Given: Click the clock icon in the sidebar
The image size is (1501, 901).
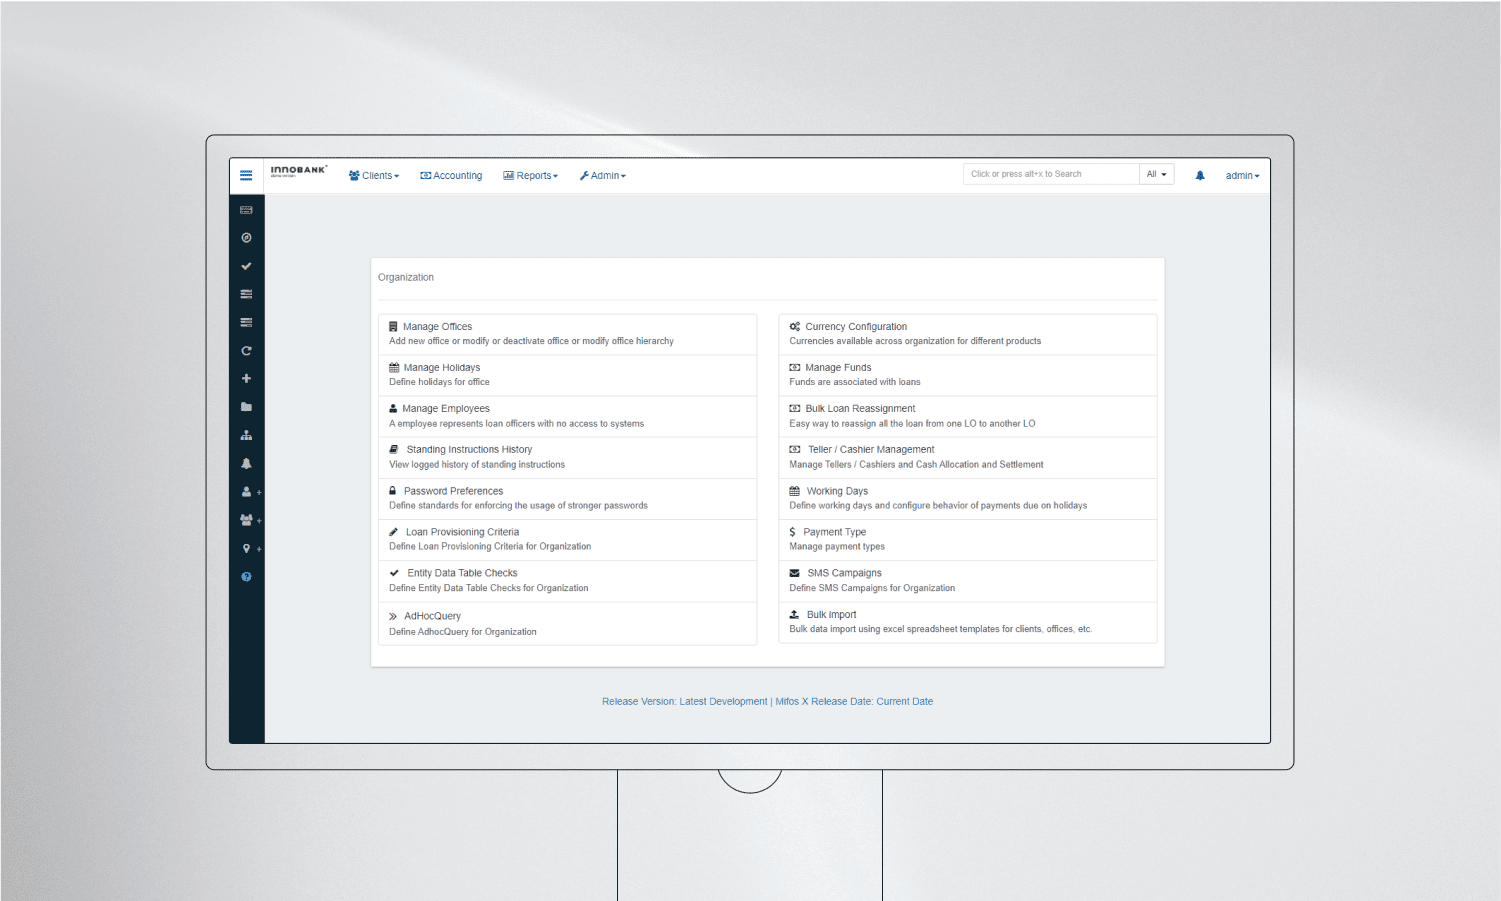Looking at the screenshot, I should (x=246, y=237).
